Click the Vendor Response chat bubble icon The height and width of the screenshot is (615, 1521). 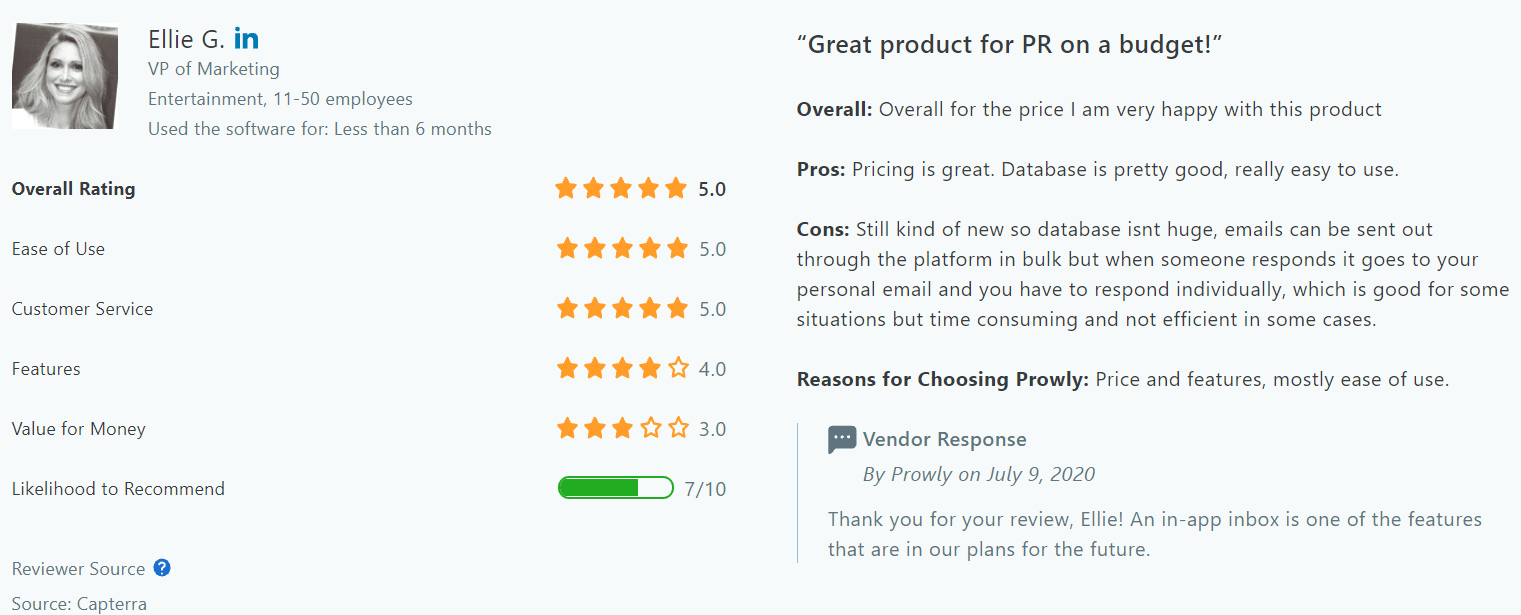click(x=842, y=439)
